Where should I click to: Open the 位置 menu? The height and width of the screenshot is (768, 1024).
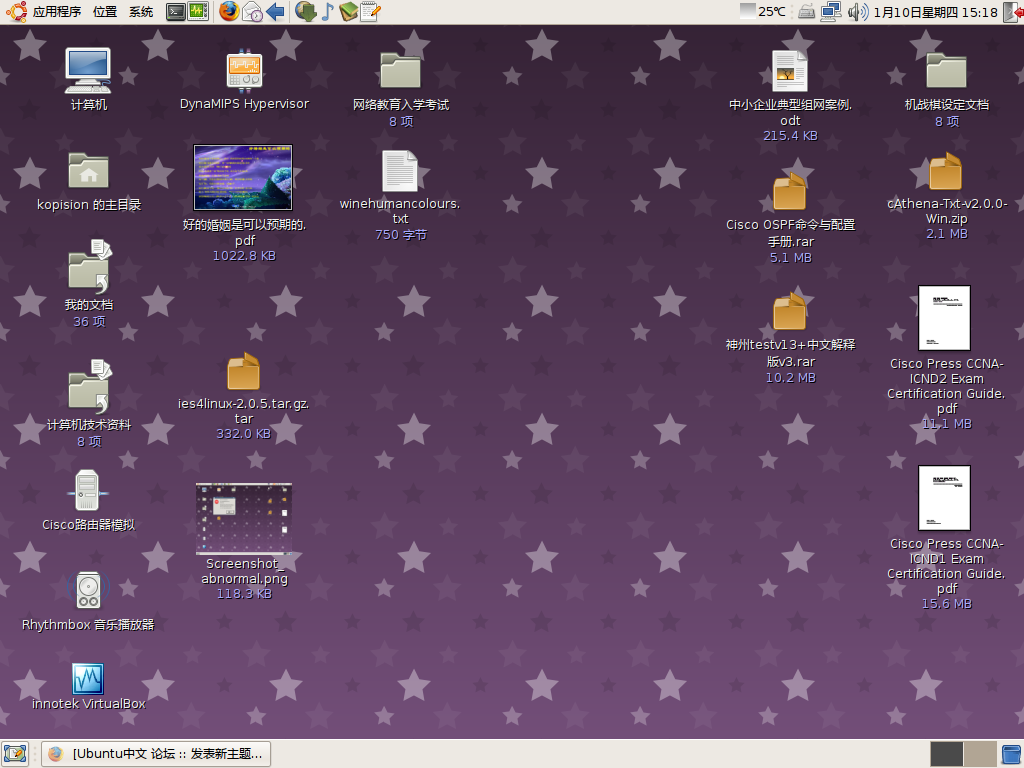pos(104,12)
